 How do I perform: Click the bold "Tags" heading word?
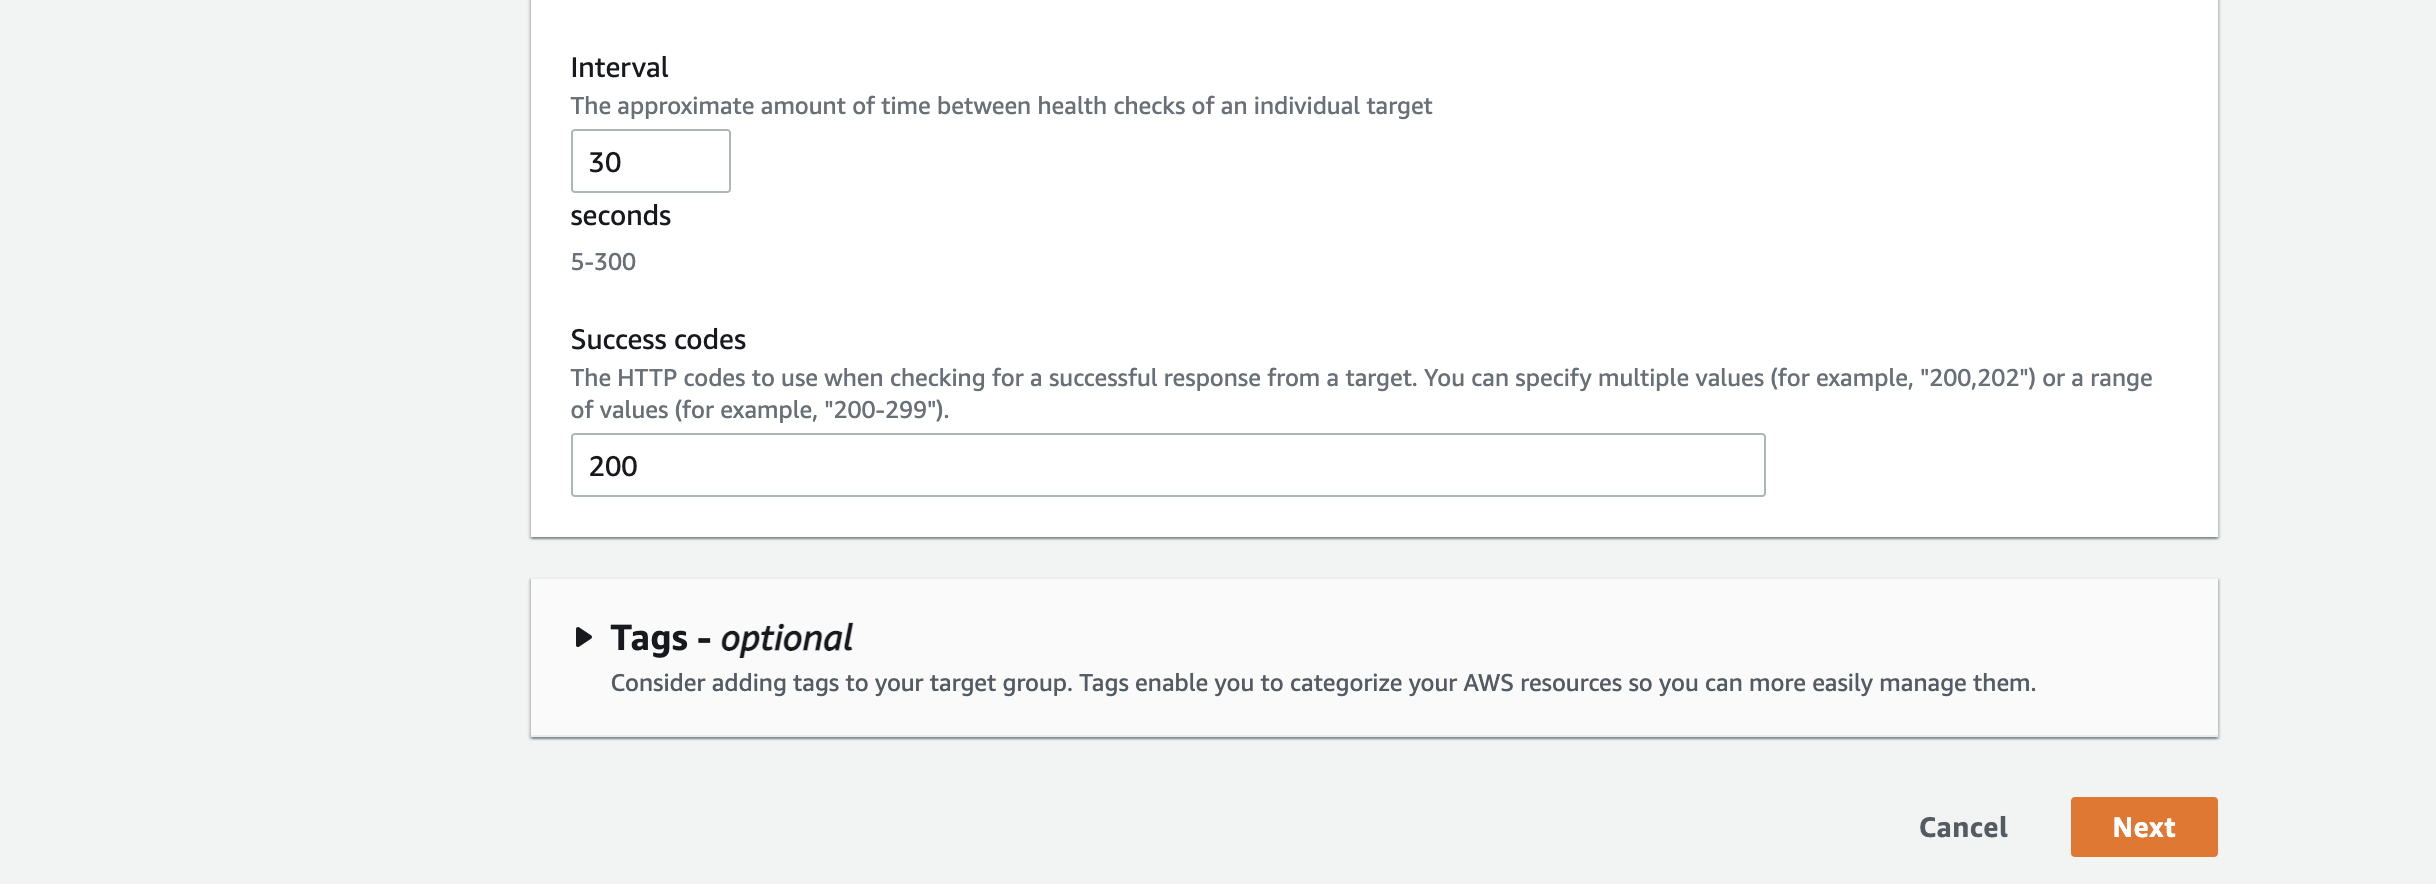pos(649,638)
